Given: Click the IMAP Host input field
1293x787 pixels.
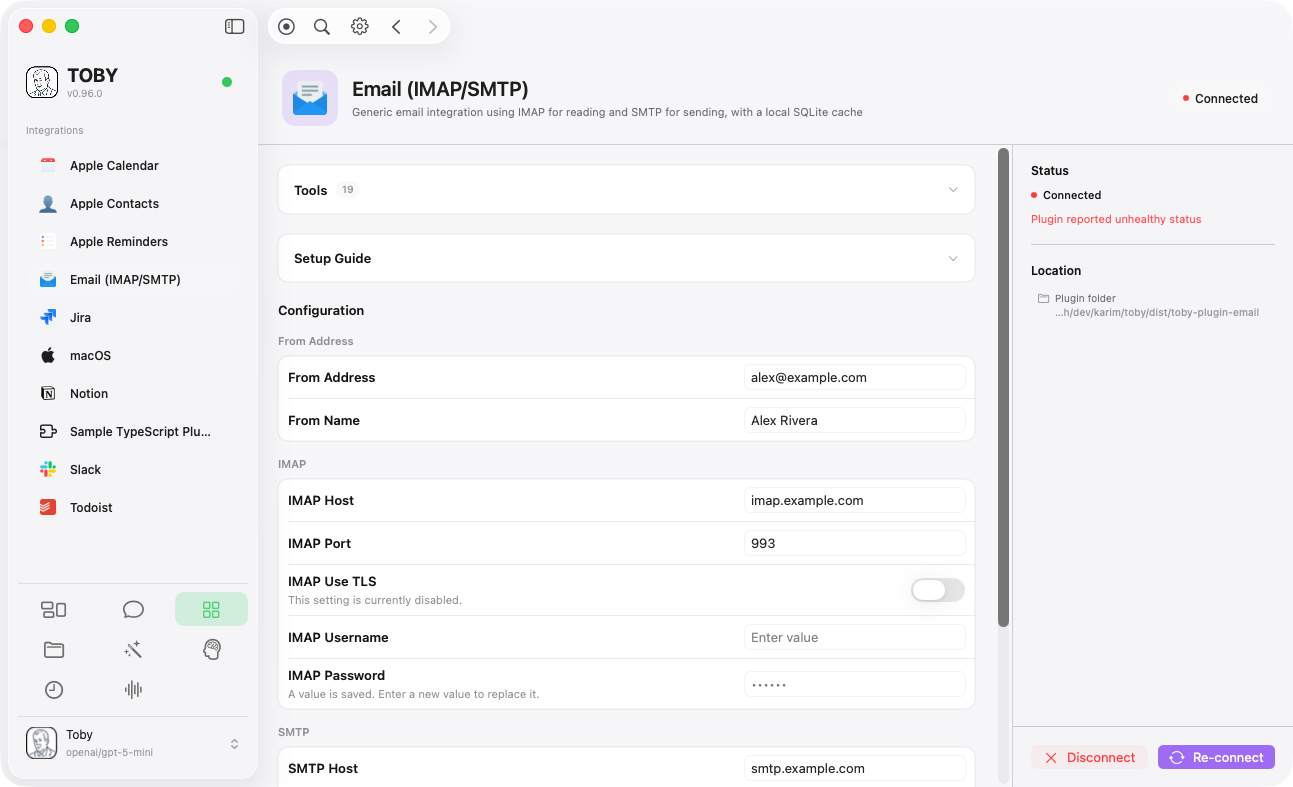Looking at the screenshot, I should click(x=855, y=501).
